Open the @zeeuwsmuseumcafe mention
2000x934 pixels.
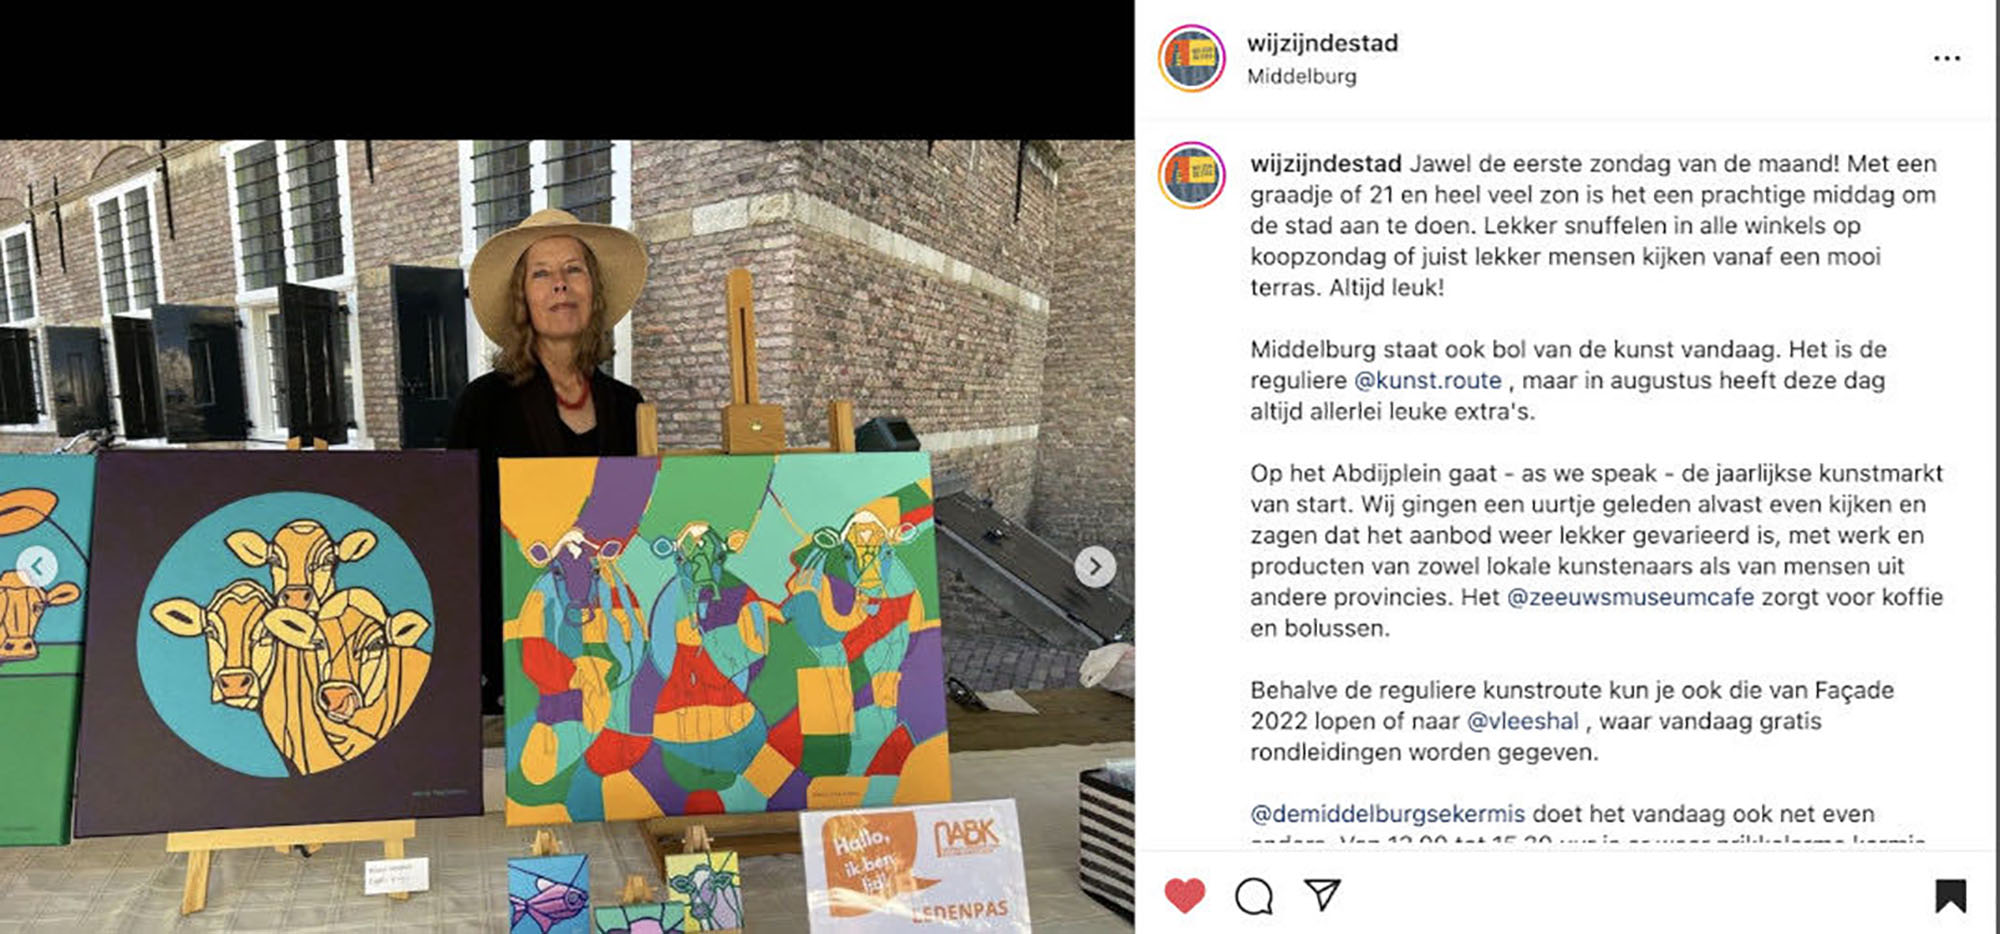pos(1630,597)
